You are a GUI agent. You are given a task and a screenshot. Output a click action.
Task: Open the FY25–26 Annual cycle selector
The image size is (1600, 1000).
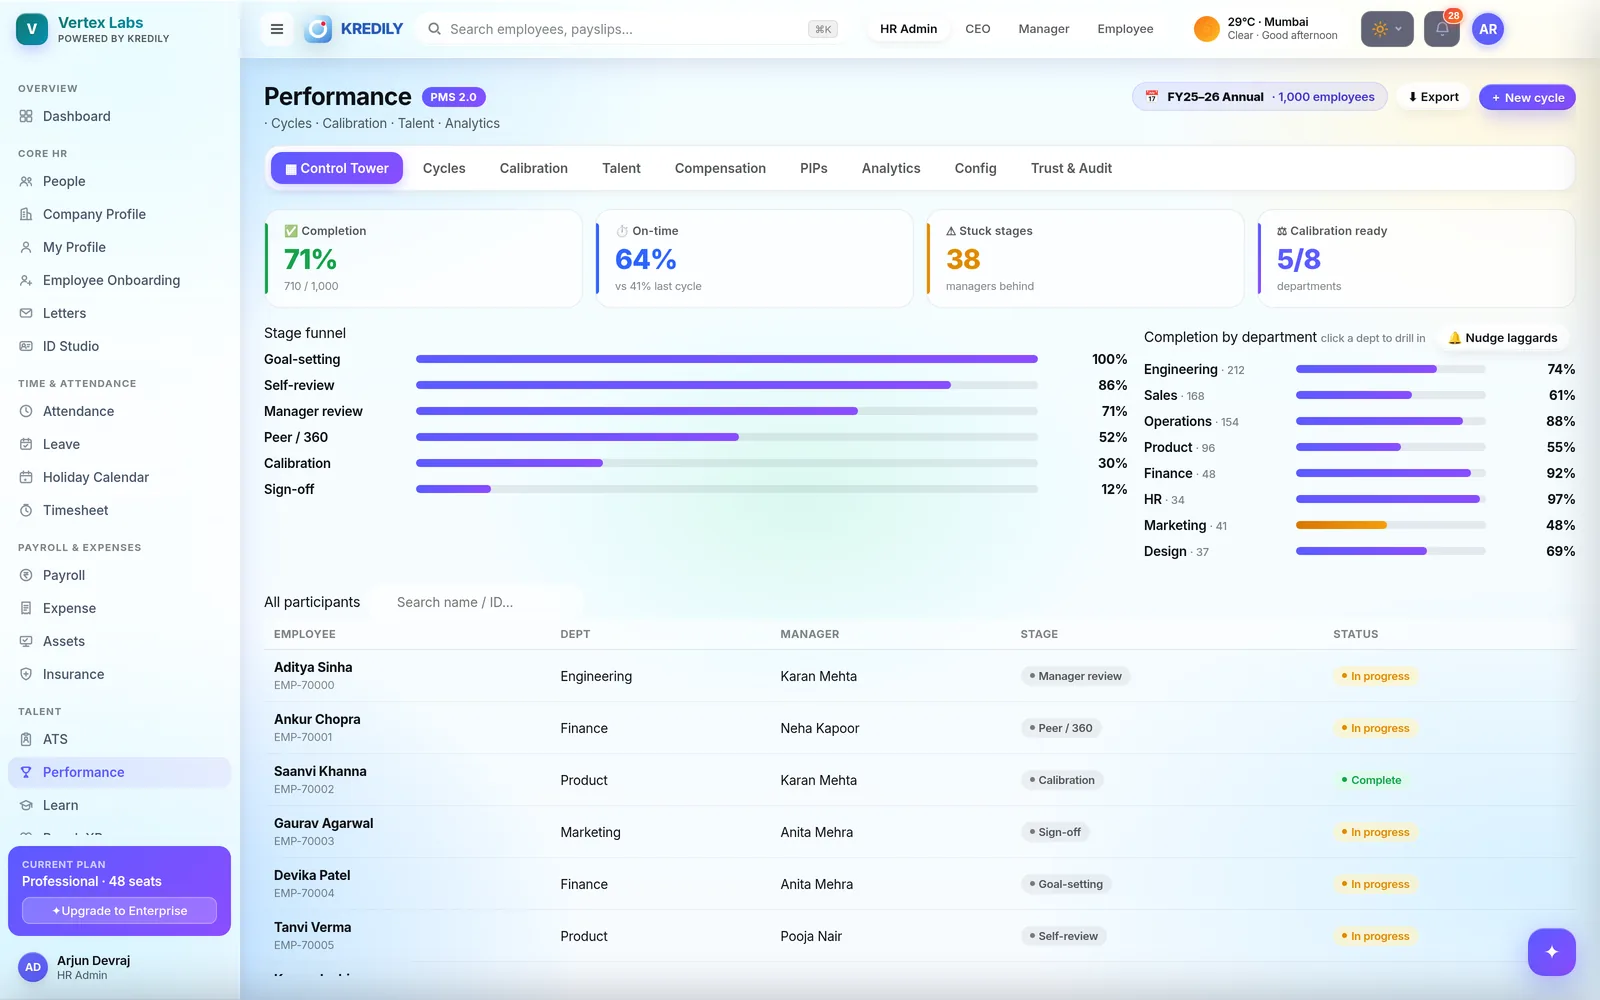tap(1260, 97)
